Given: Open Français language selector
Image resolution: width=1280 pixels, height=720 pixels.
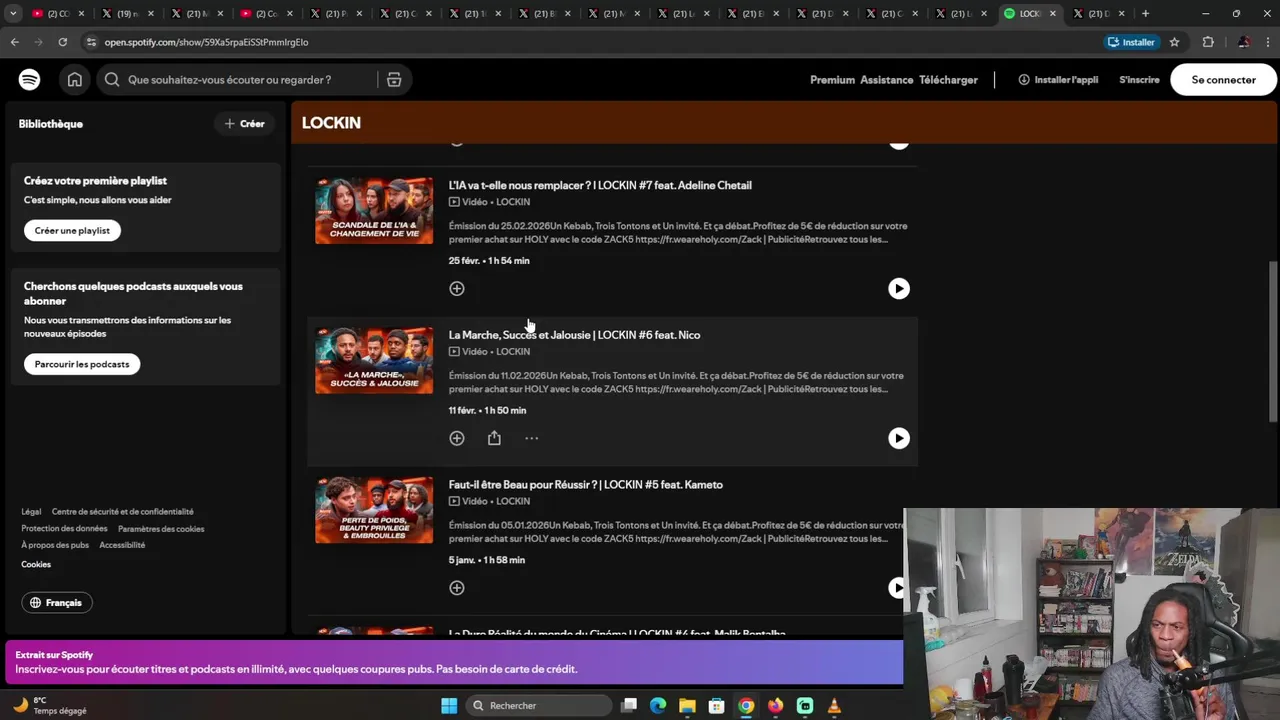Looking at the screenshot, I should coord(57,603).
